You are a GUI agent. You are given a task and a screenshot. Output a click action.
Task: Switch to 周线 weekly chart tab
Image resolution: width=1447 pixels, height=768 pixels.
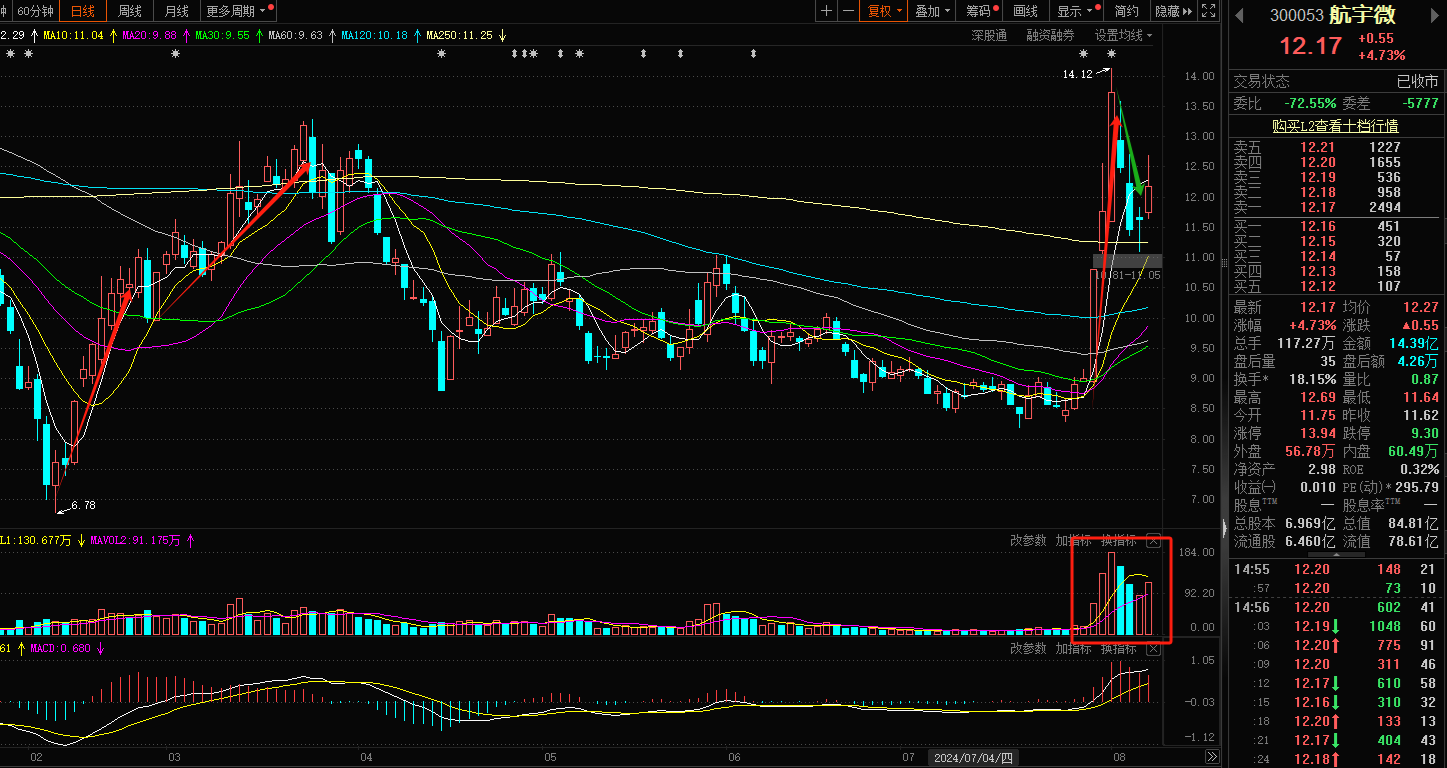click(130, 11)
